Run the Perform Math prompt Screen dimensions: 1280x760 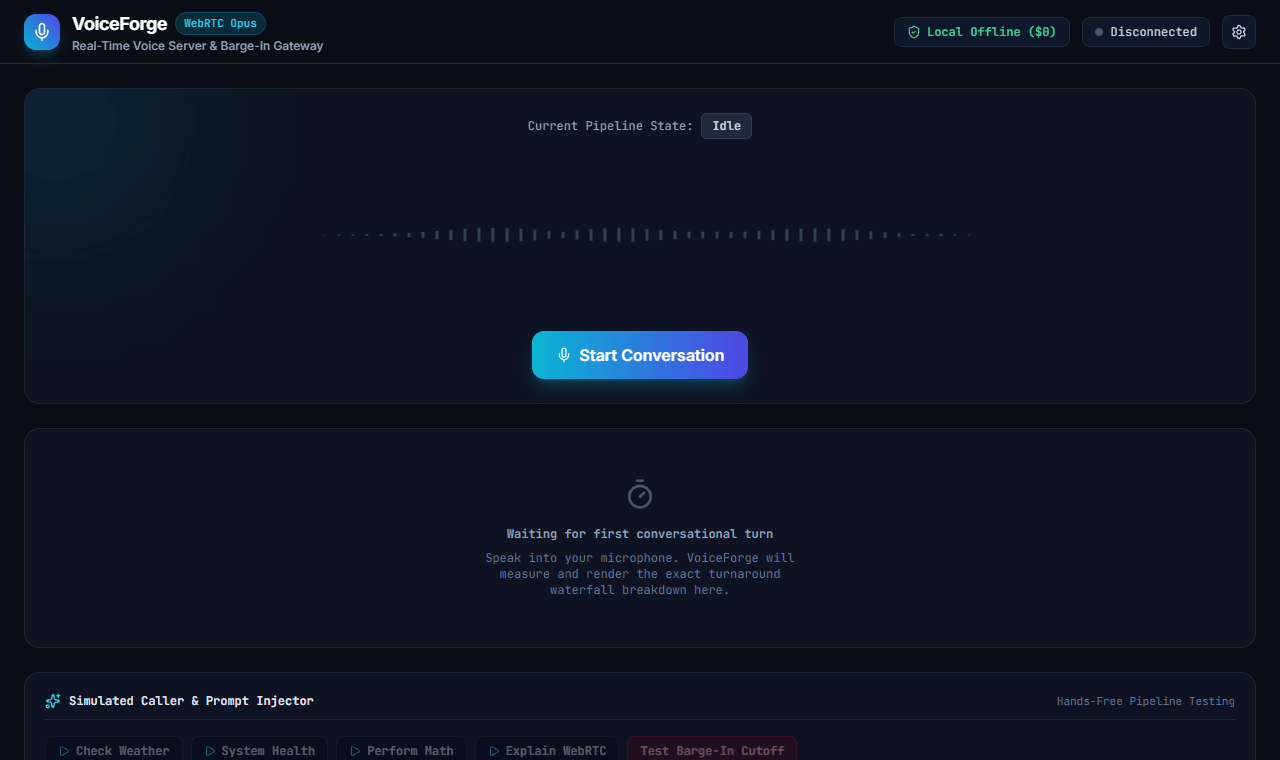[x=401, y=750]
